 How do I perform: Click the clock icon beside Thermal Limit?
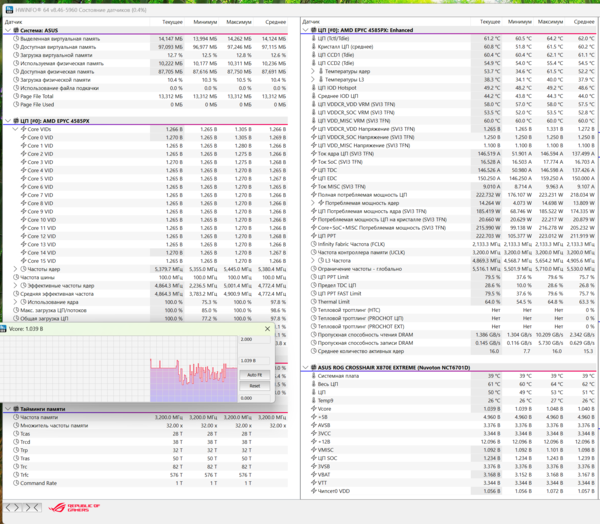point(313,302)
